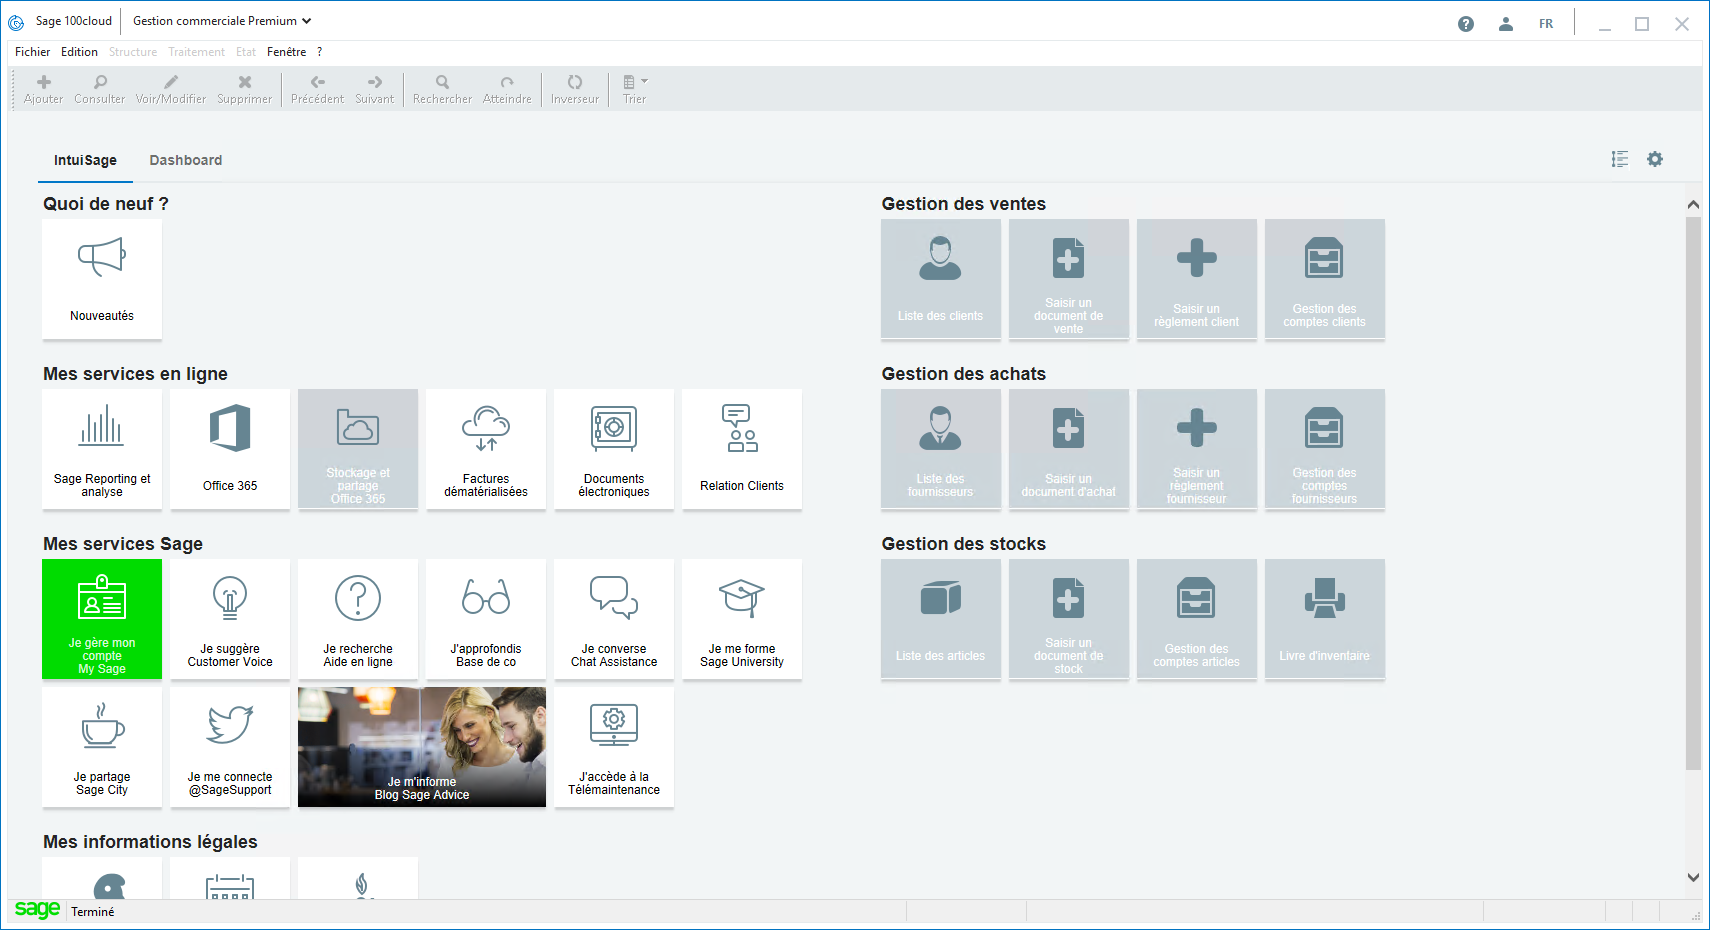Open Je partage Sage City tile
Screen dimensions: 1710x930
tap(102, 747)
